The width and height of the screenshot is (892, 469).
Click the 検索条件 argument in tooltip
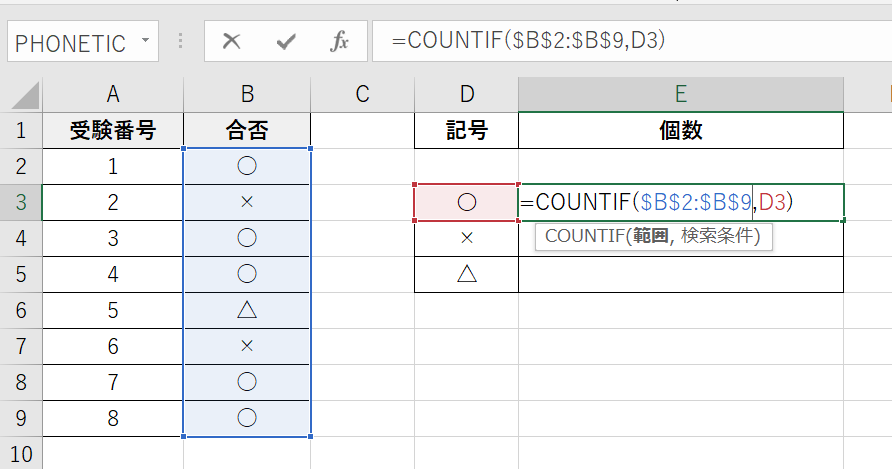pyautogui.click(x=722, y=237)
